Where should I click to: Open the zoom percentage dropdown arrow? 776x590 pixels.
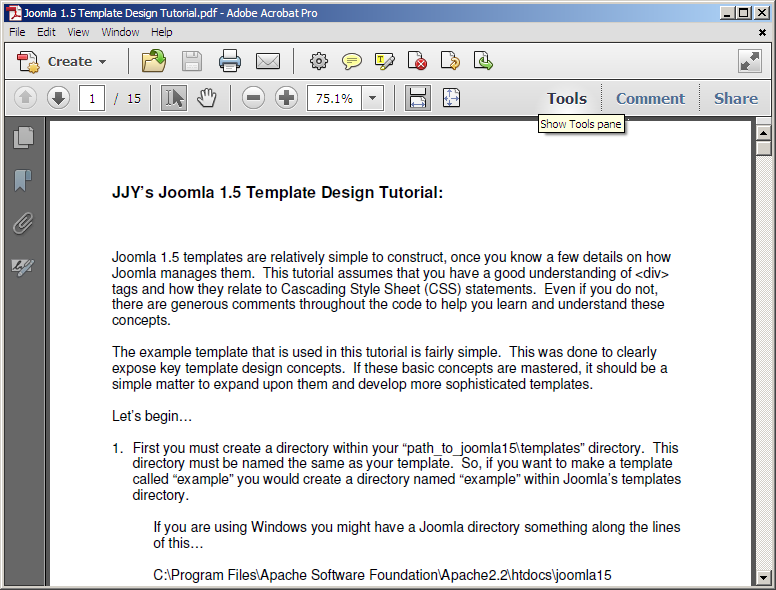point(373,98)
